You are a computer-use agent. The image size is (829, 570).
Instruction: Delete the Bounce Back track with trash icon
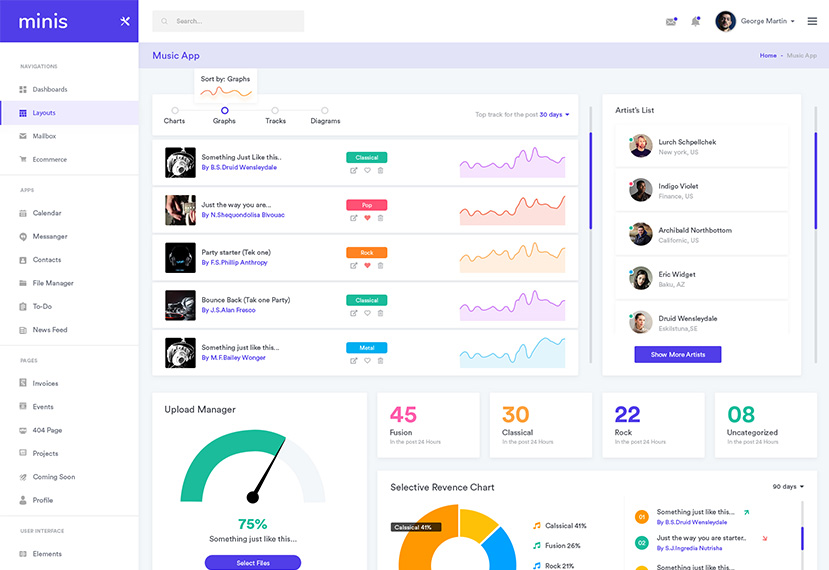click(x=380, y=313)
